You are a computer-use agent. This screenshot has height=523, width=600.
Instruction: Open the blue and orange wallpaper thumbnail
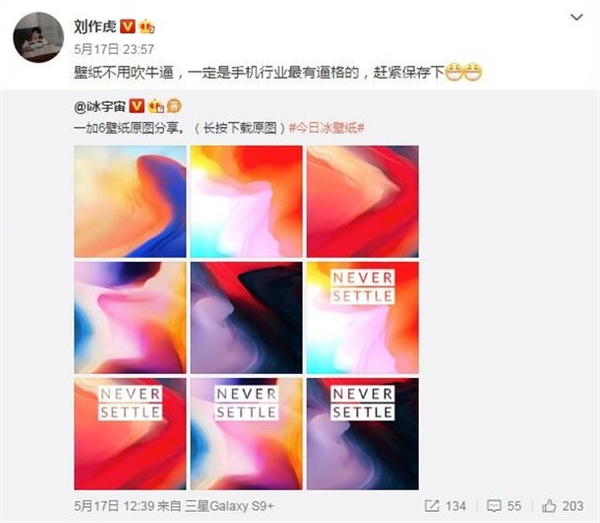tap(130, 201)
